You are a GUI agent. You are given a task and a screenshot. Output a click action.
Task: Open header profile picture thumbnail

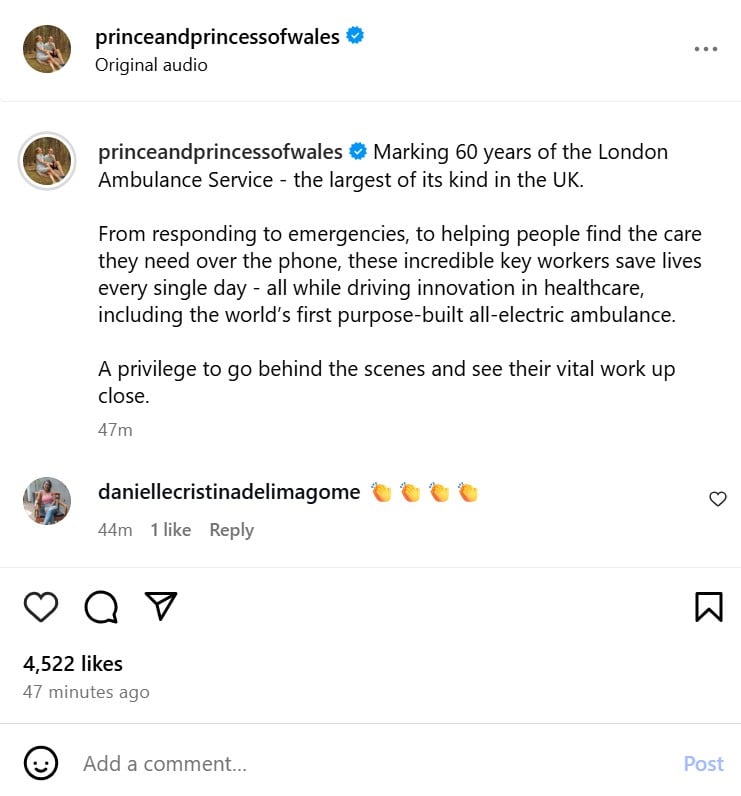pos(47,50)
